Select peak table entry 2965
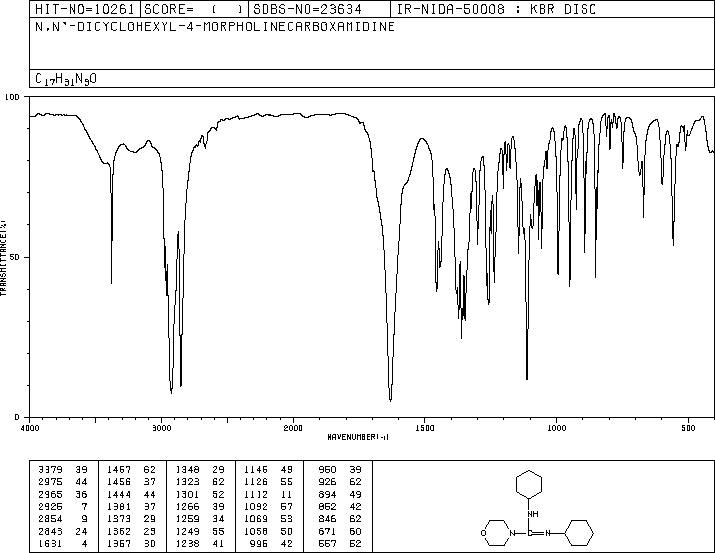The image size is (715, 553). [x=50, y=494]
